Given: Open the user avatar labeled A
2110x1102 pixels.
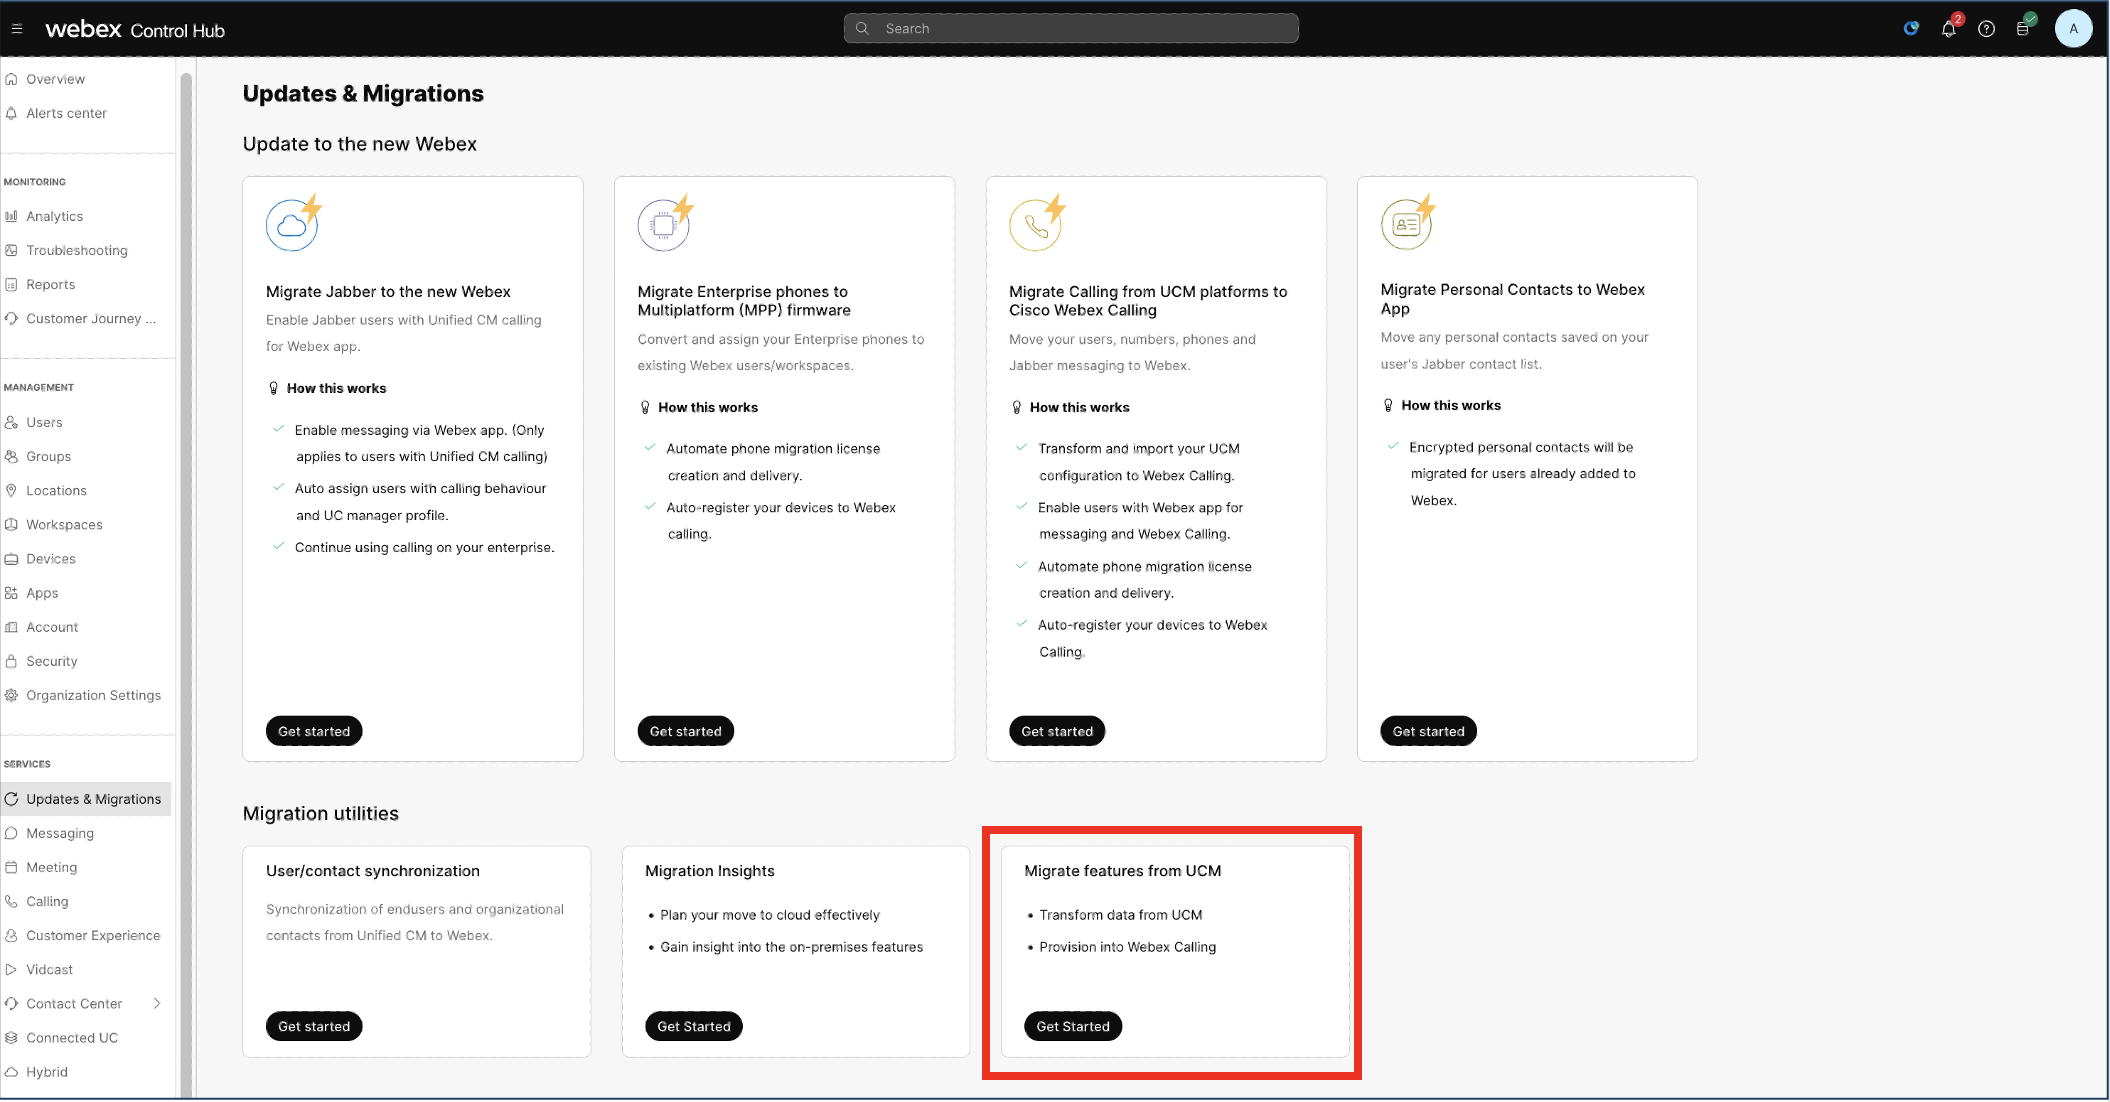Looking at the screenshot, I should pos(2074,28).
